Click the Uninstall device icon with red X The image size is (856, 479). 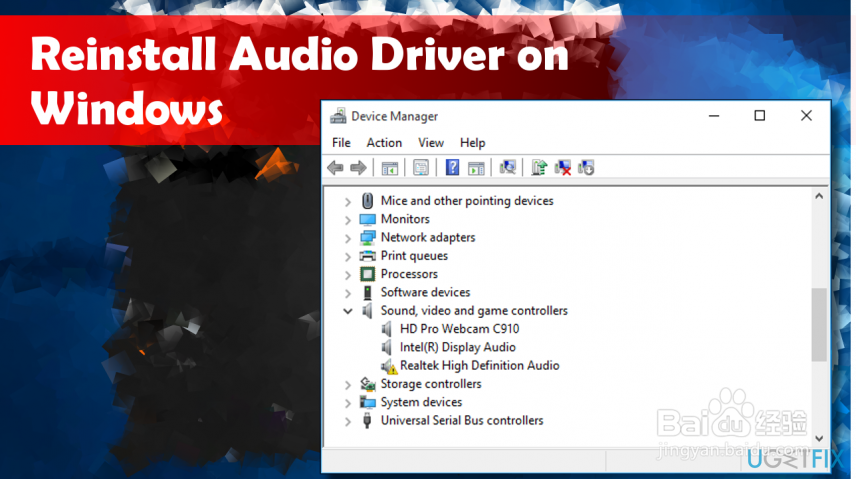pos(562,168)
